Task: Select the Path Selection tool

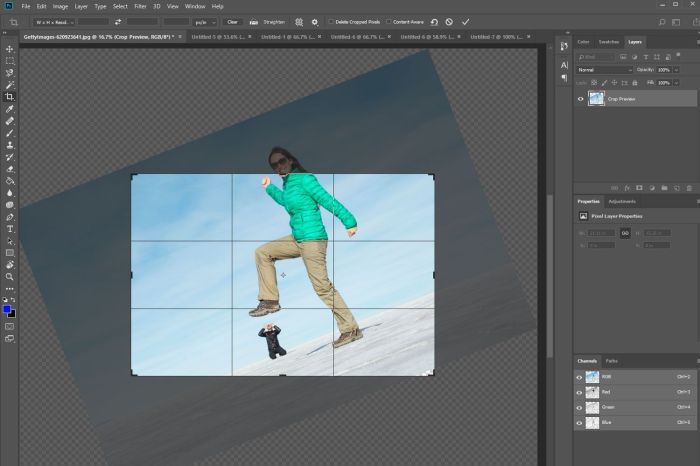Action: click(9, 241)
